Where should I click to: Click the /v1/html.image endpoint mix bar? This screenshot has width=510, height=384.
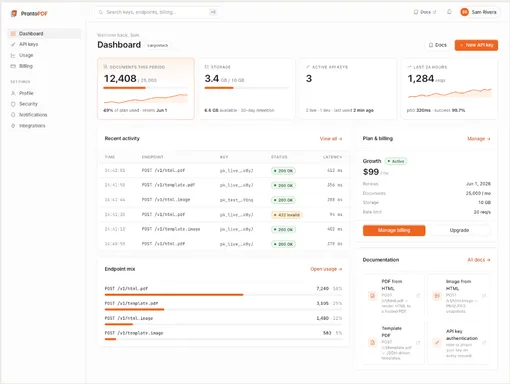click(223, 324)
